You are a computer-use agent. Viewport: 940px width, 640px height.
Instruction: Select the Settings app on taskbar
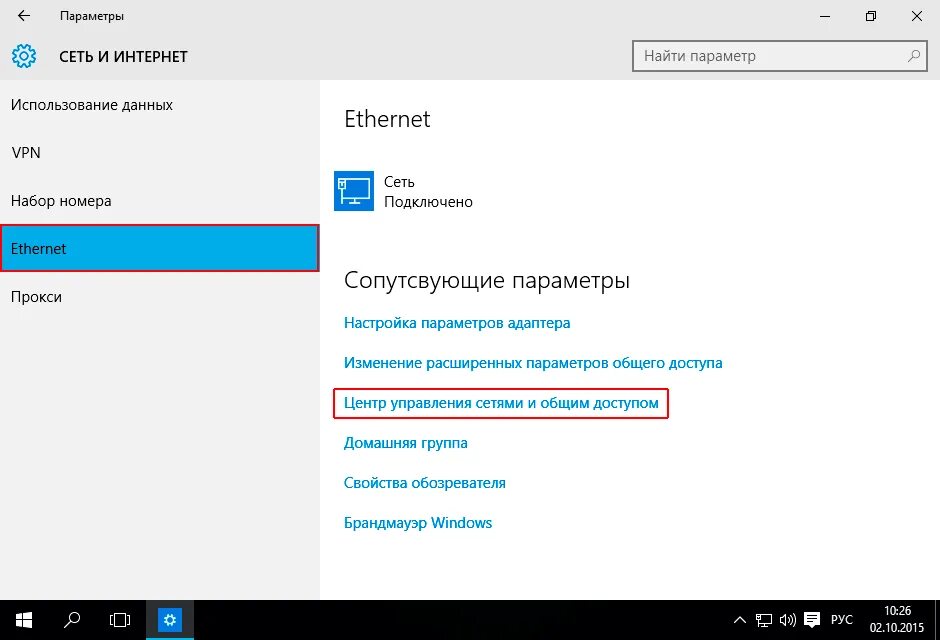(x=170, y=620)
